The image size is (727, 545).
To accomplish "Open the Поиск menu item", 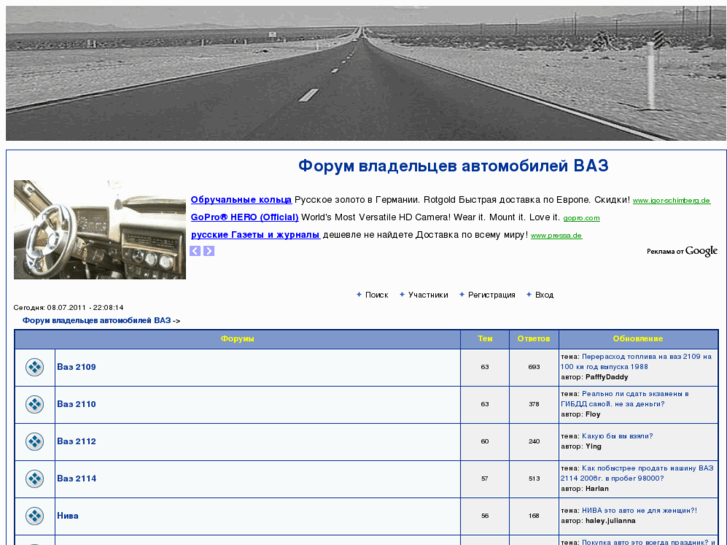I will click(x=376, y=295).
